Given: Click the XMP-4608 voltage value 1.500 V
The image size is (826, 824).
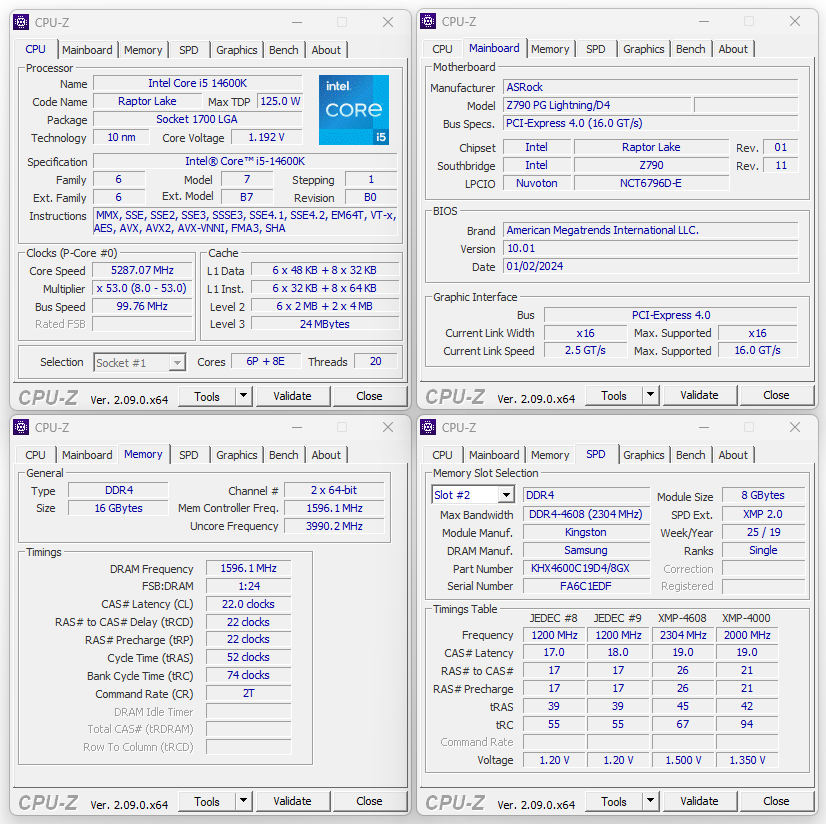Looking at the screenshot, I should pos(683,760).
